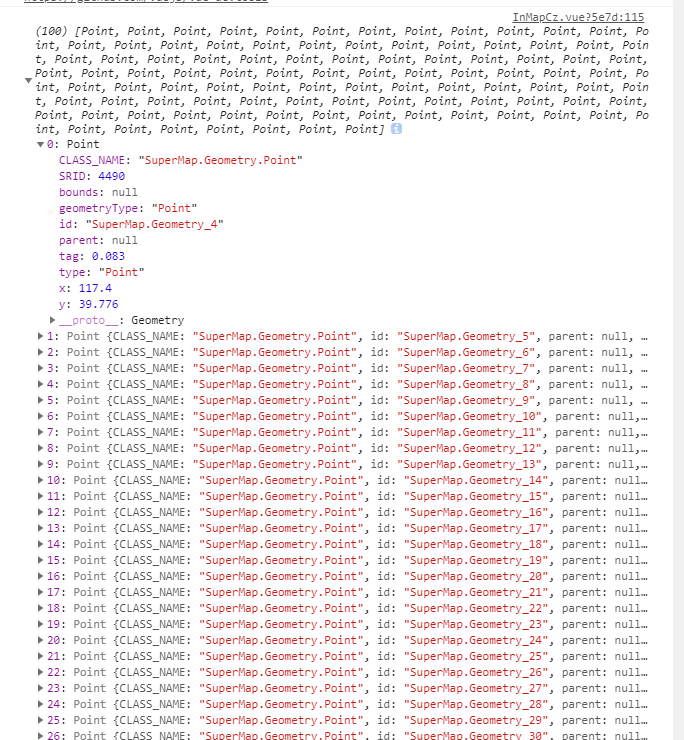
Task: Click the type value "Point"
Action: click(x=121, y=272)
